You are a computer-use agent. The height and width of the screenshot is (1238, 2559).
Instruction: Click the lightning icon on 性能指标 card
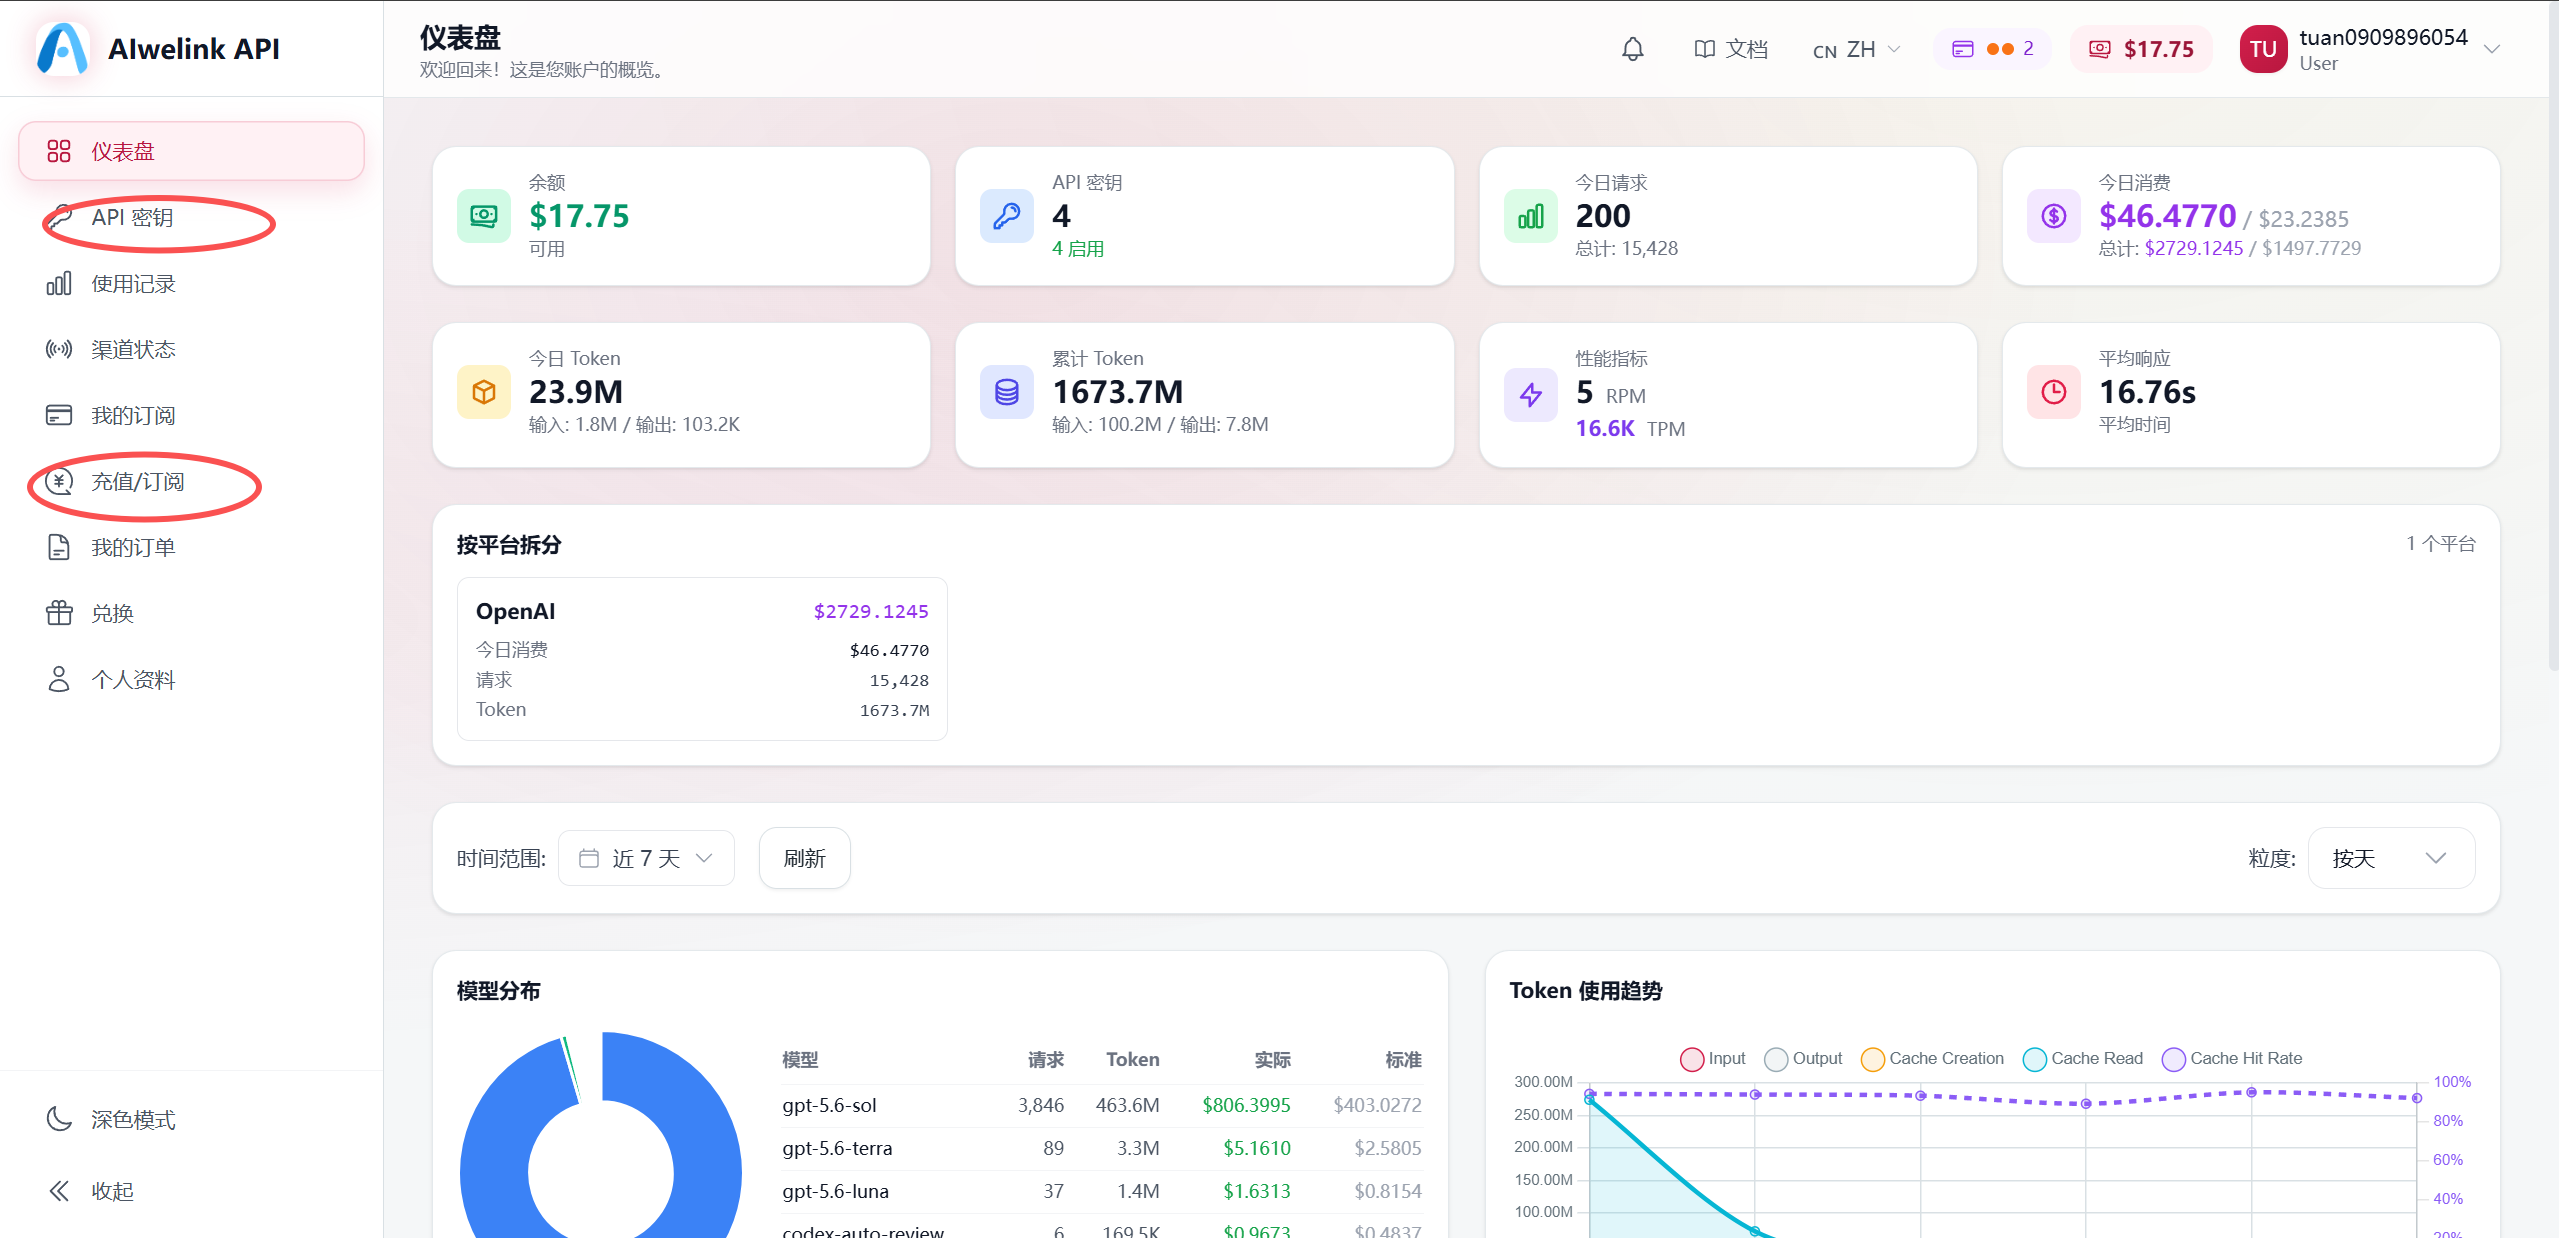click(1531, 395)
